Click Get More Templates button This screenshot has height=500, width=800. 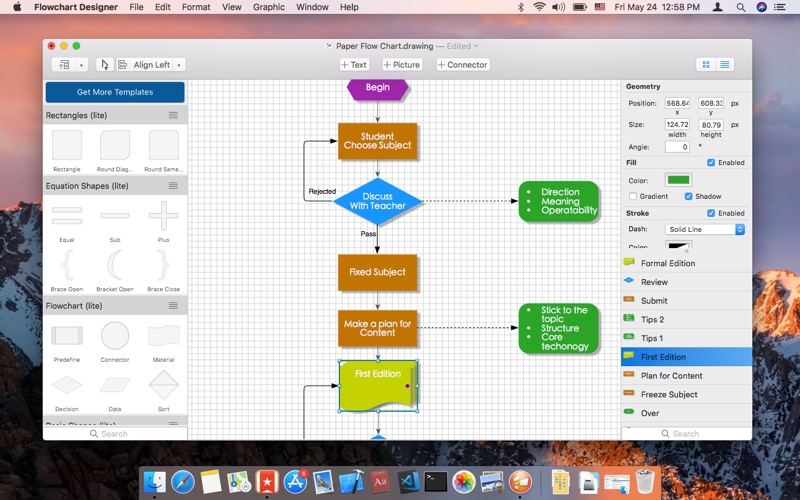[115, 92]
